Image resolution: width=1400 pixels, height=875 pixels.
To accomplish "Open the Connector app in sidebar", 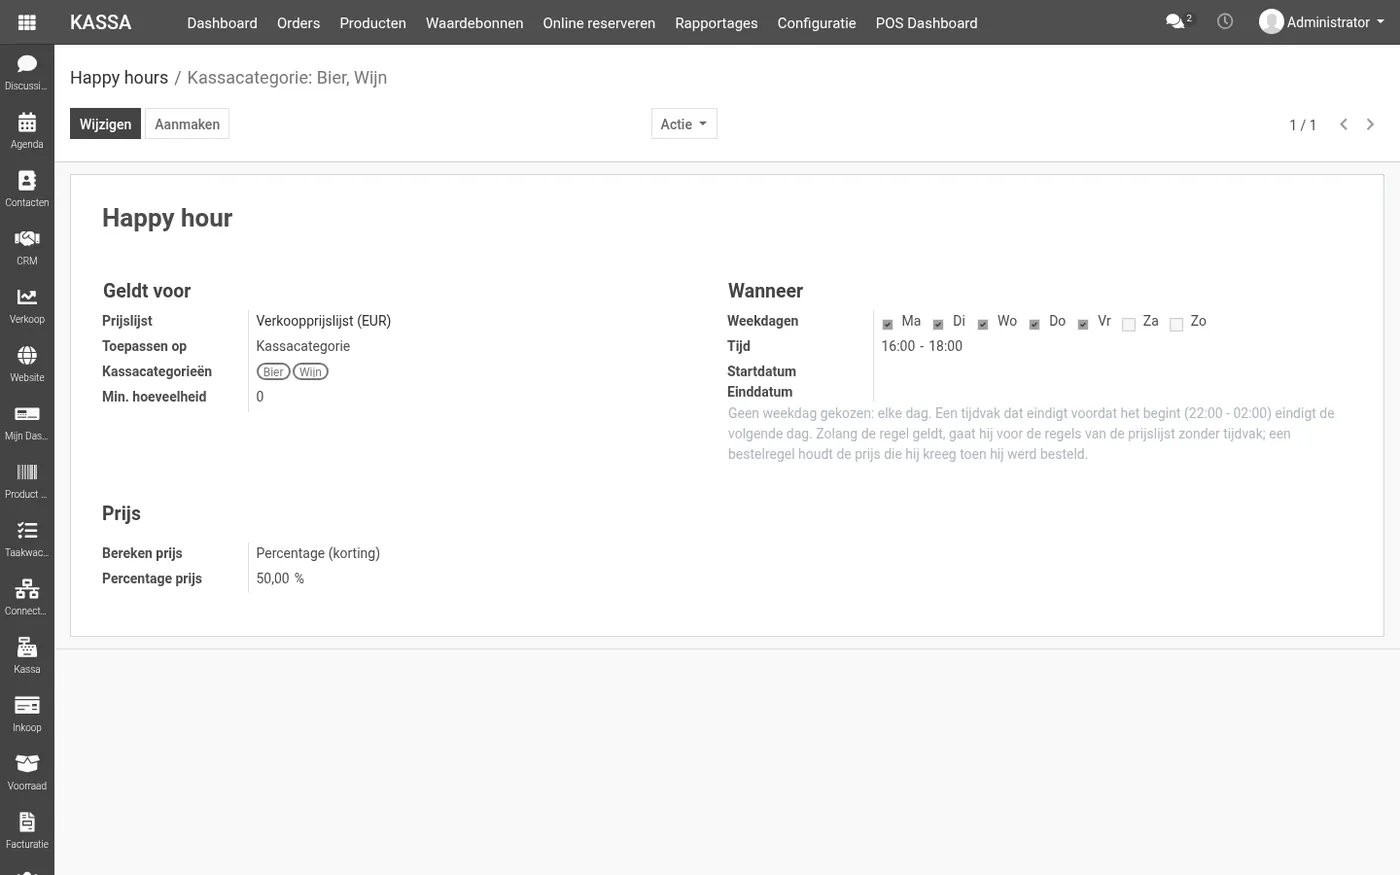I will point(27,597).
